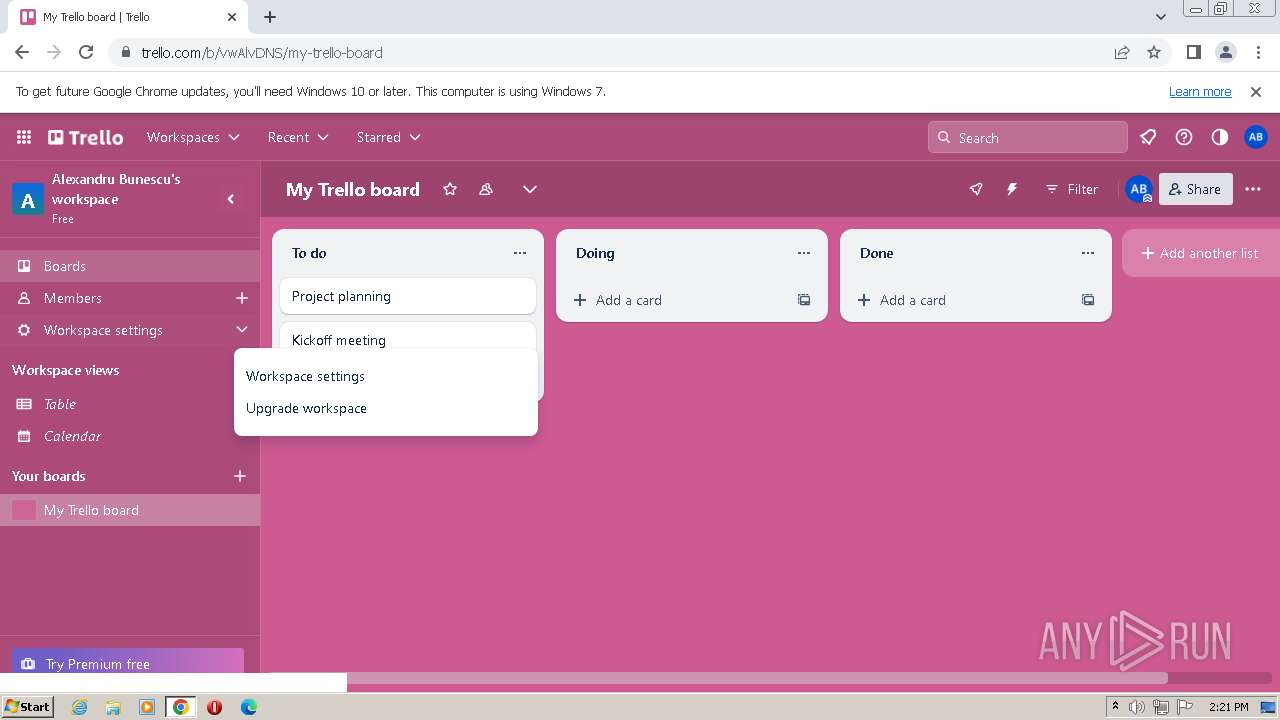The image size is (1280, 720).
Task: Create card from template in Done
Action: tap(1088, 300)
